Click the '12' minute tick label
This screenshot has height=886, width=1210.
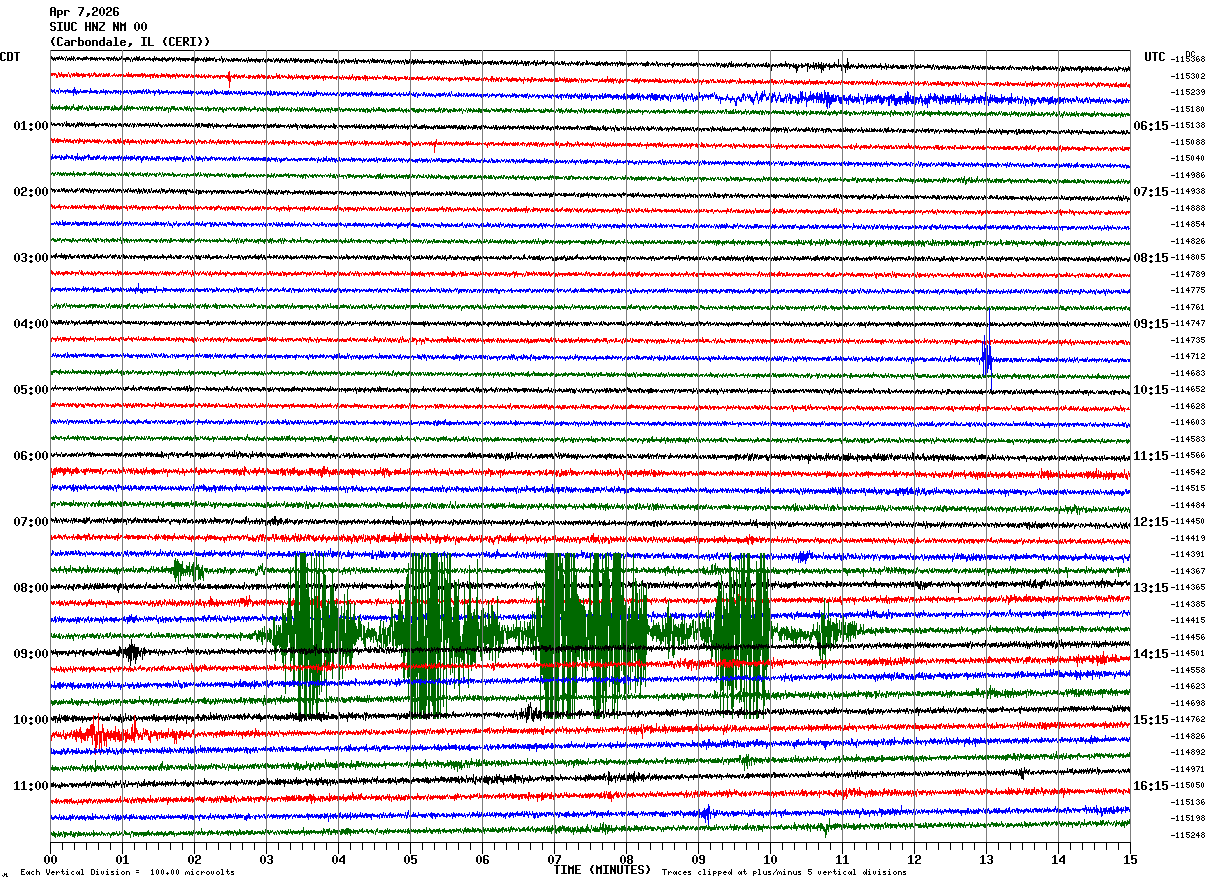click(x=914, y=859)
